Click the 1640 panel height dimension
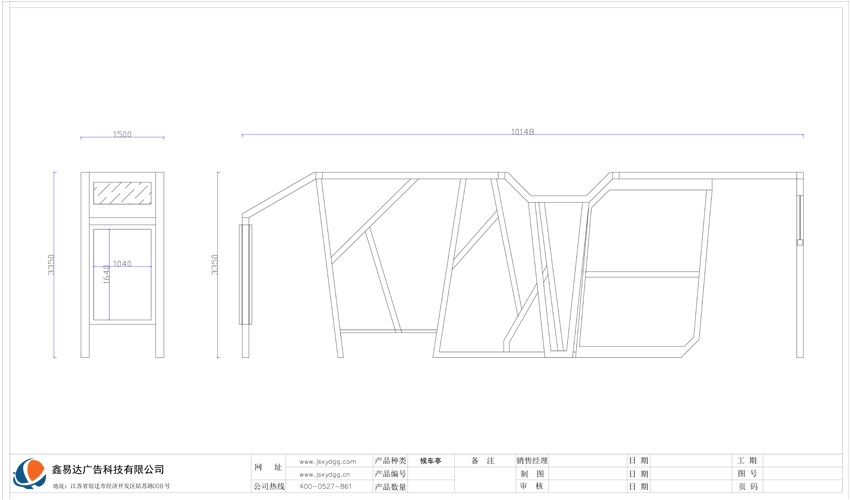The width and height of the screenshot is (850, 500). pyautogui.click(x=106, y=274)
